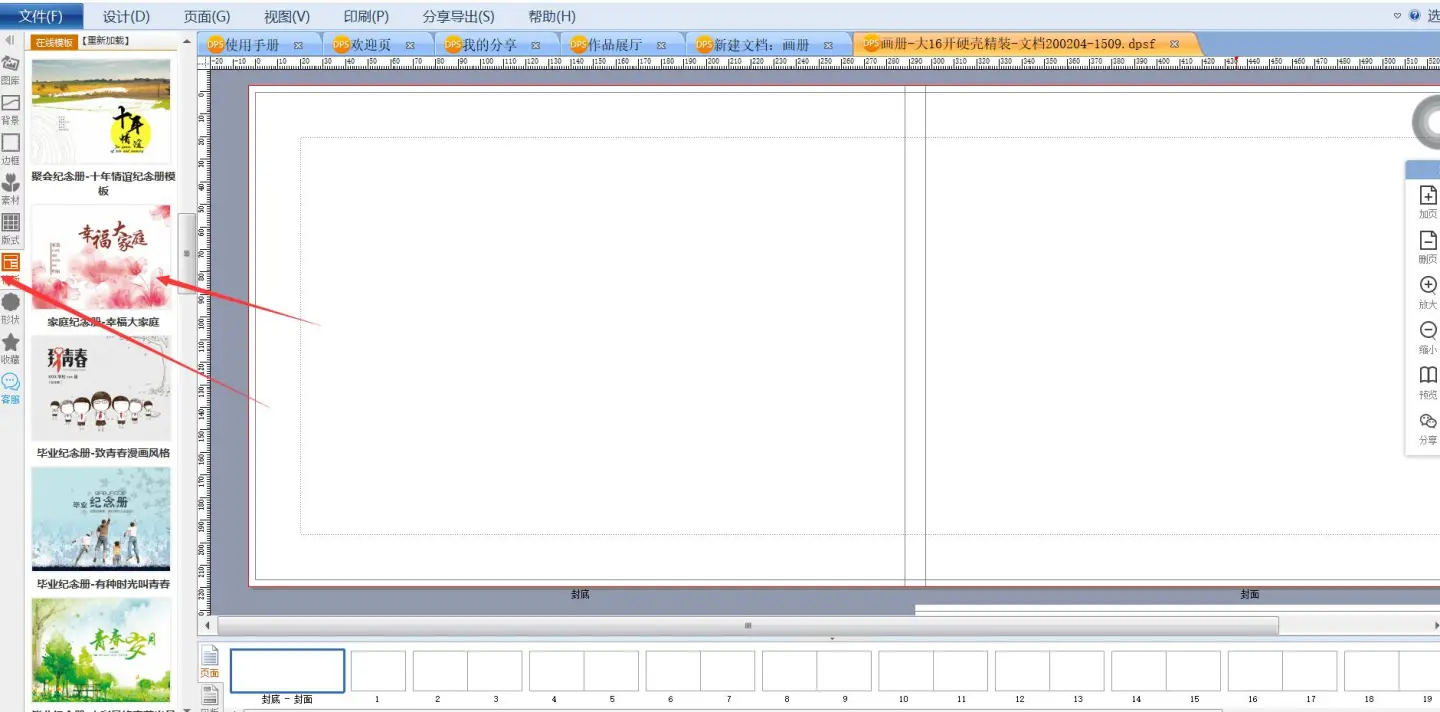Close the 画册-大16开硬壳精装 document tab
The image size is (1440, 712).
click(1174, 45)
